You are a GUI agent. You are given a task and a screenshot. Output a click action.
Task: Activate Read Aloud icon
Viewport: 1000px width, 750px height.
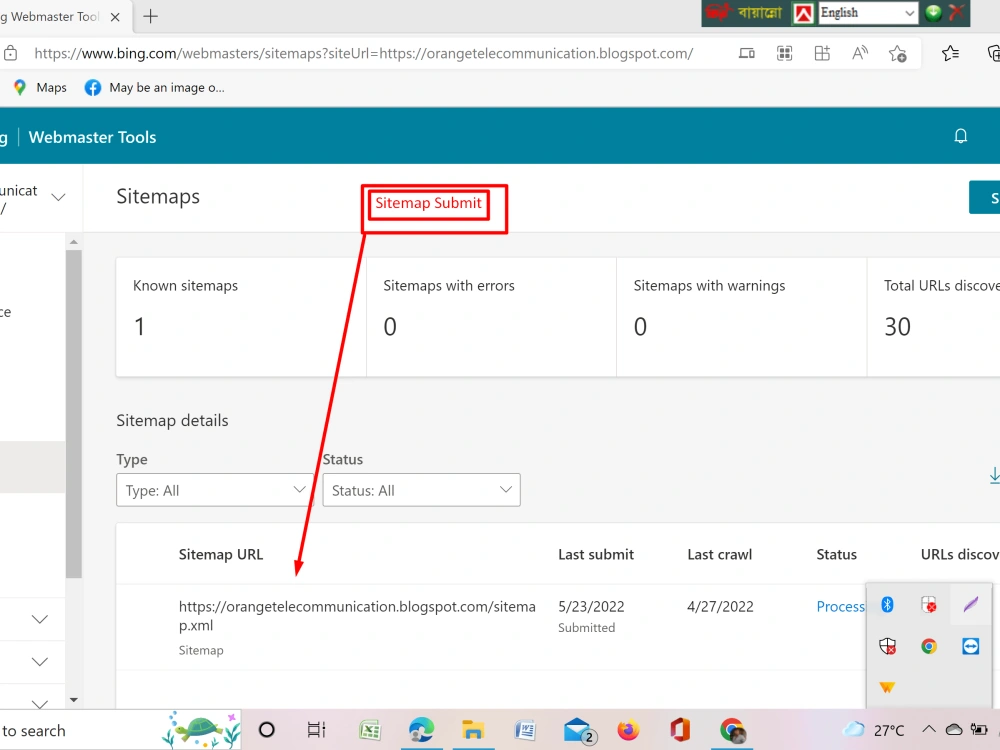tap(860, 54)
